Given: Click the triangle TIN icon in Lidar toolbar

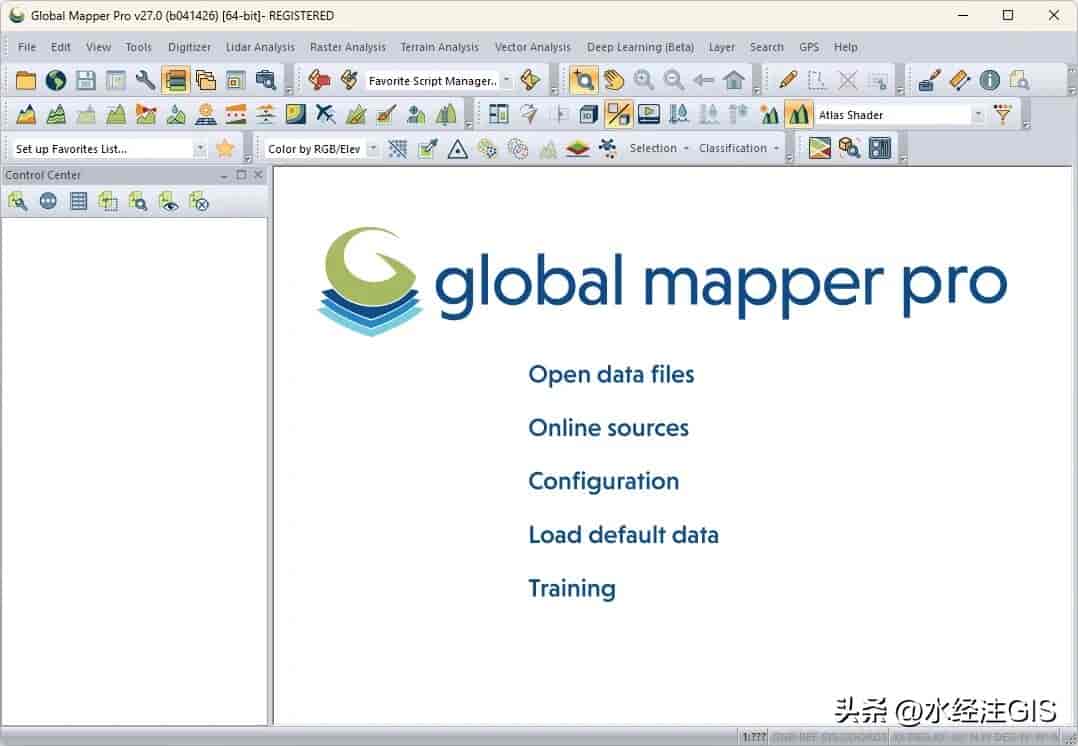Looking at the screenshot, I should tap(457, 148).
